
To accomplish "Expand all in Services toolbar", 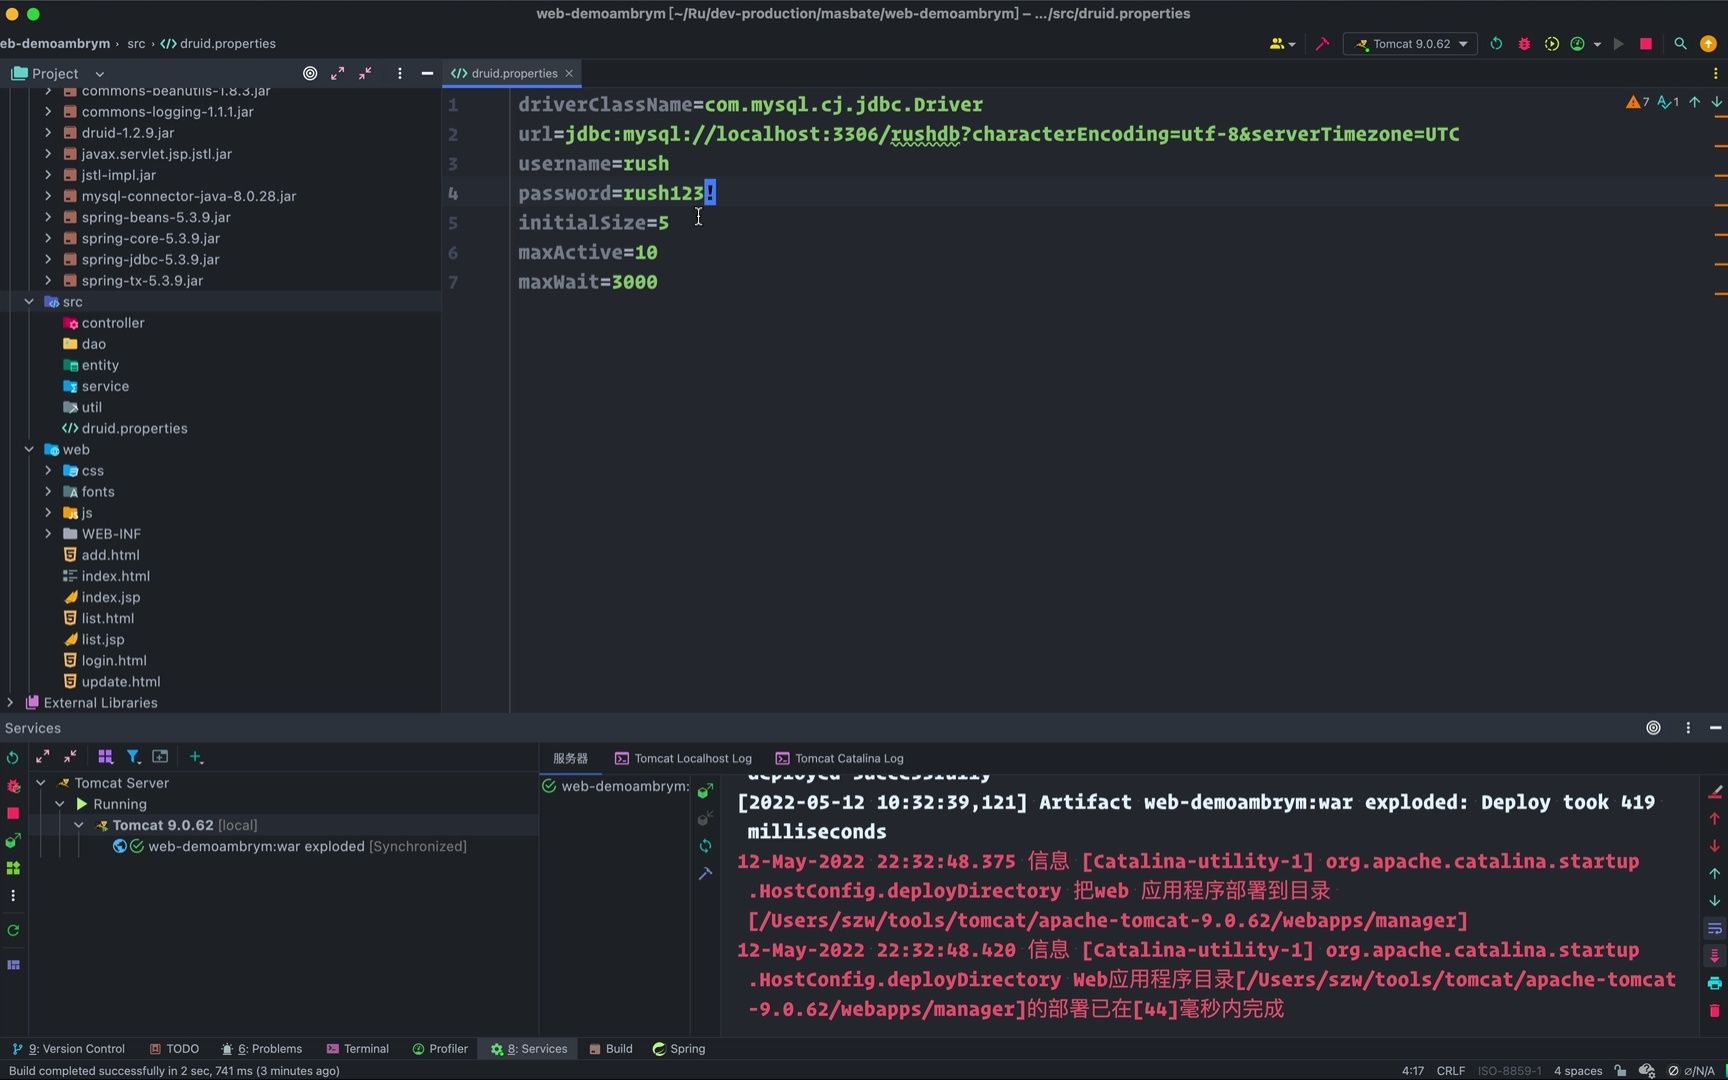I will 42,757.
